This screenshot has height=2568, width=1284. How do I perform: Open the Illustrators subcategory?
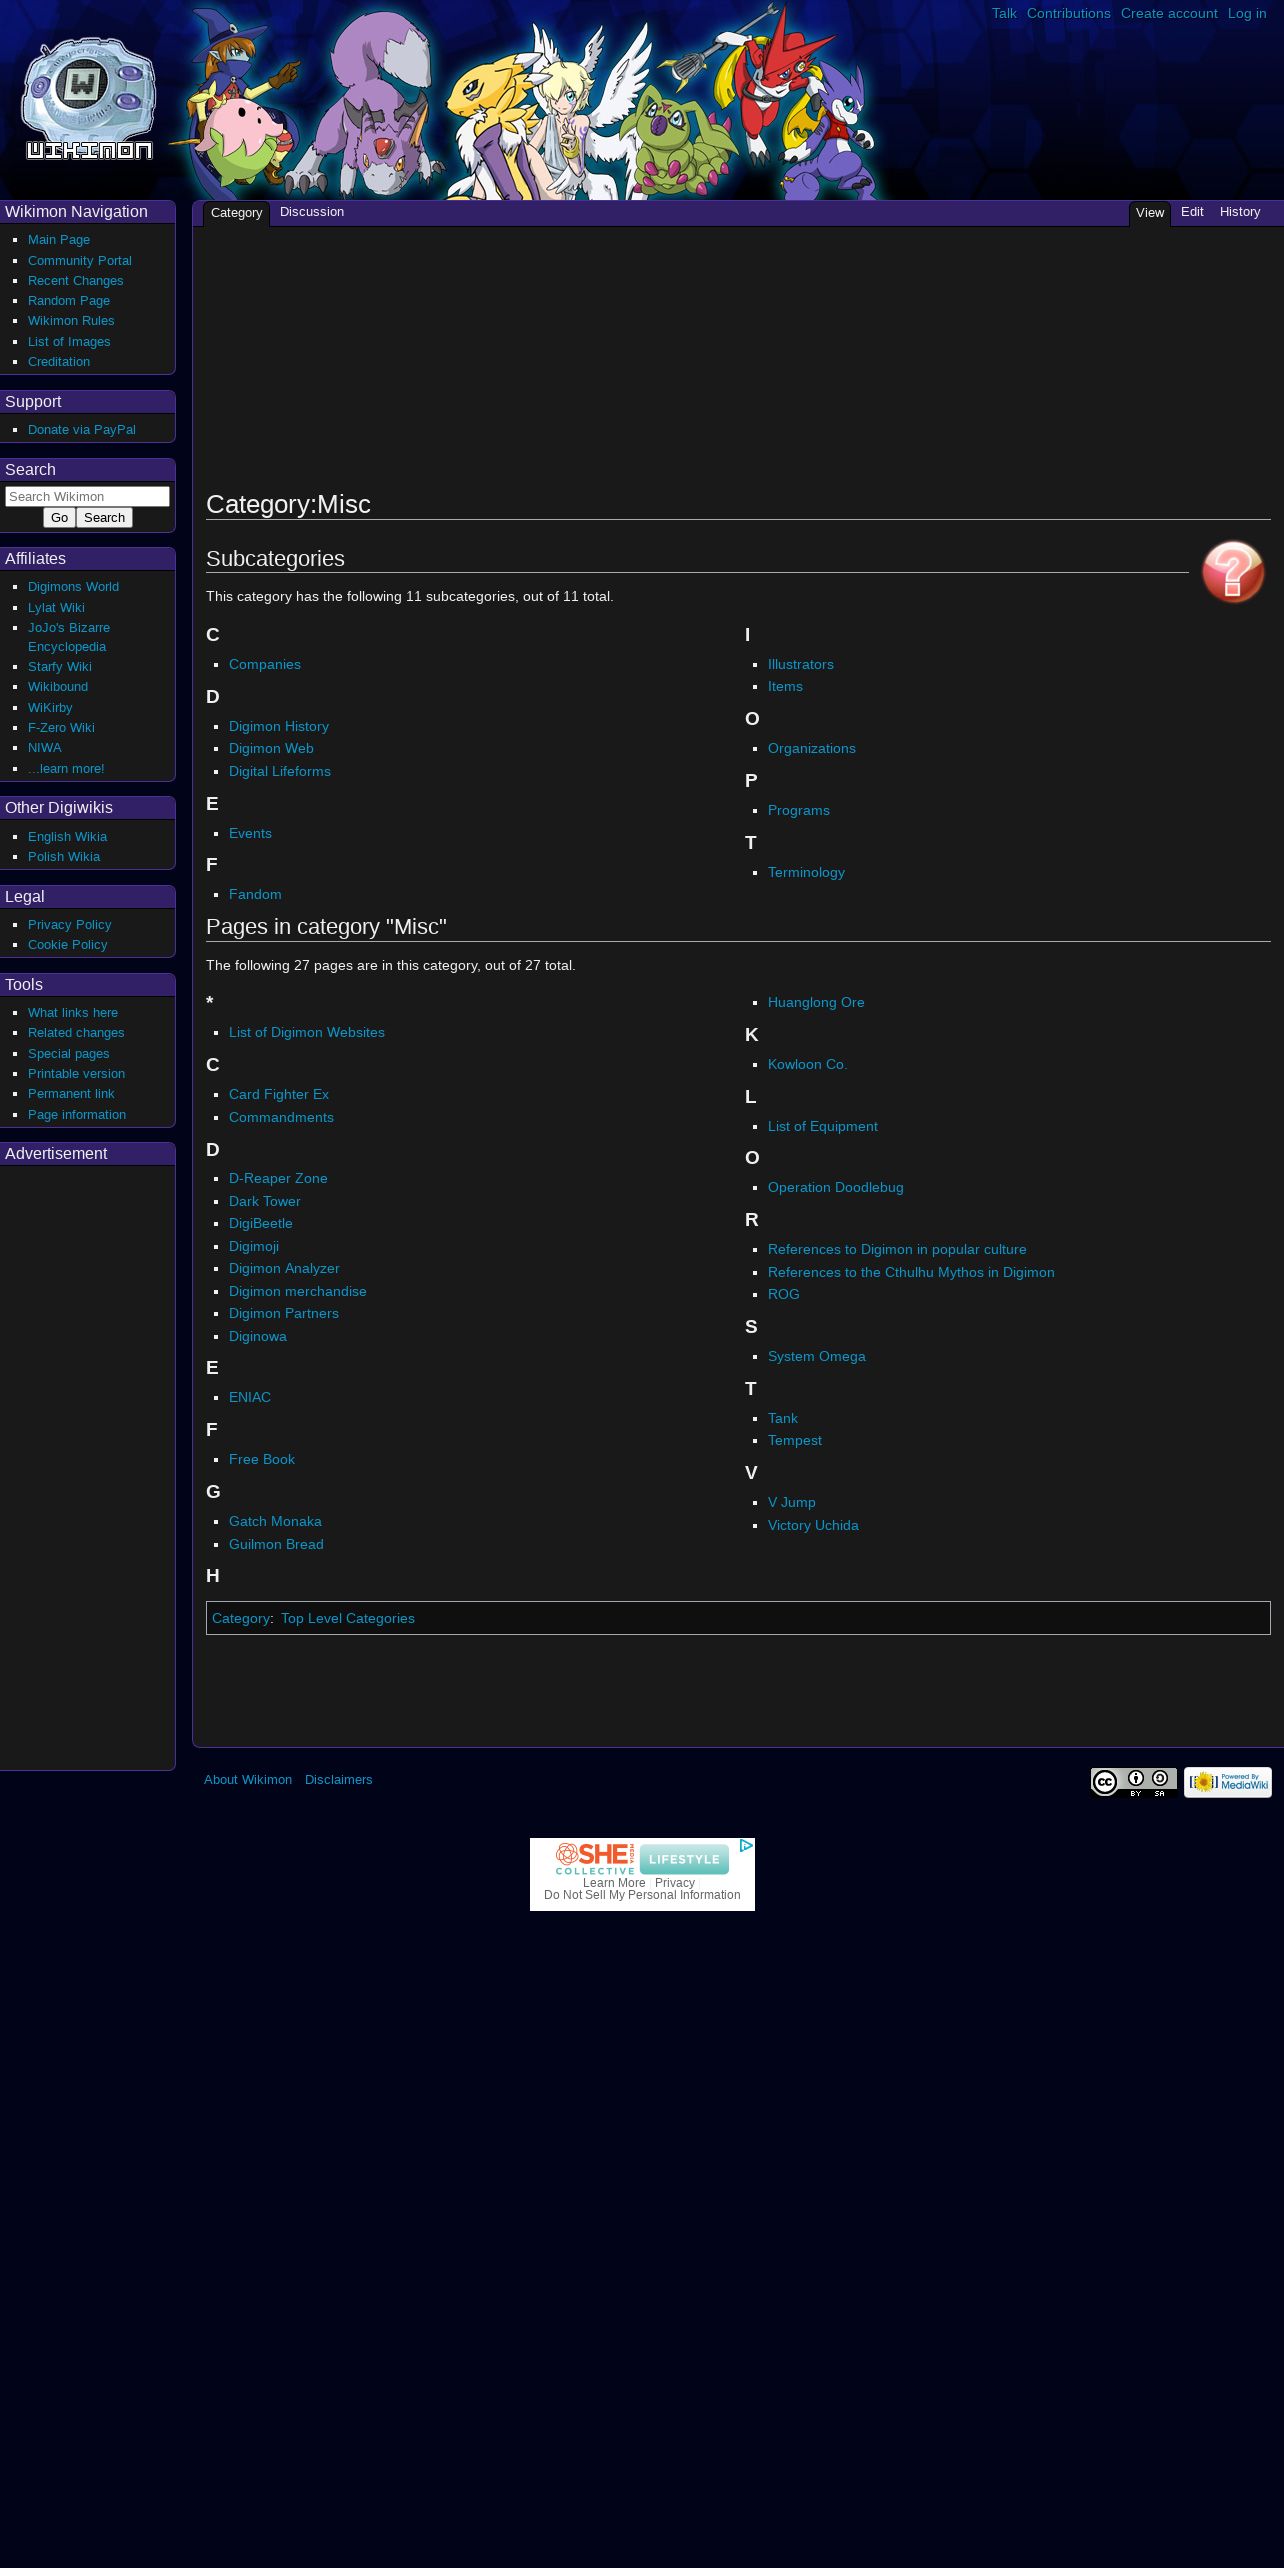tap(801, 664)
